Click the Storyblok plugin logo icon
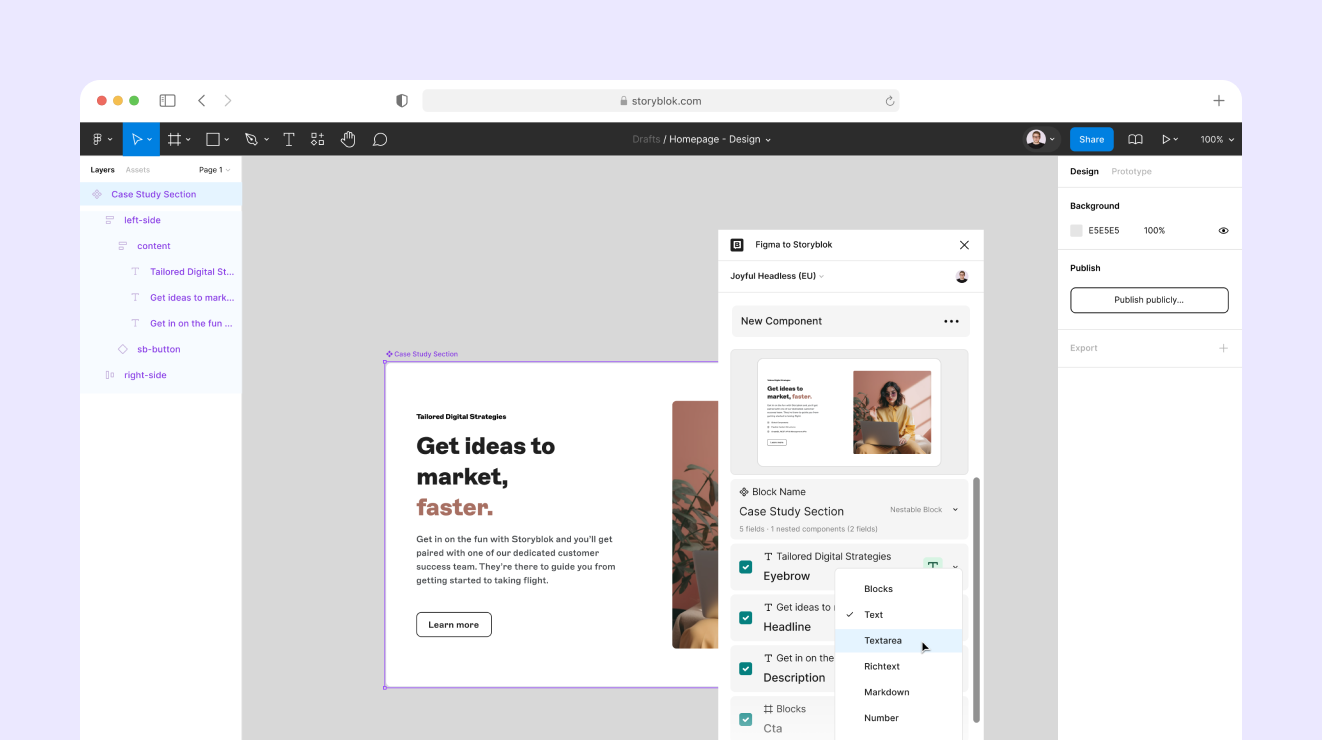The height and width of the screenshot is (740, 1322). pos(737,245)
